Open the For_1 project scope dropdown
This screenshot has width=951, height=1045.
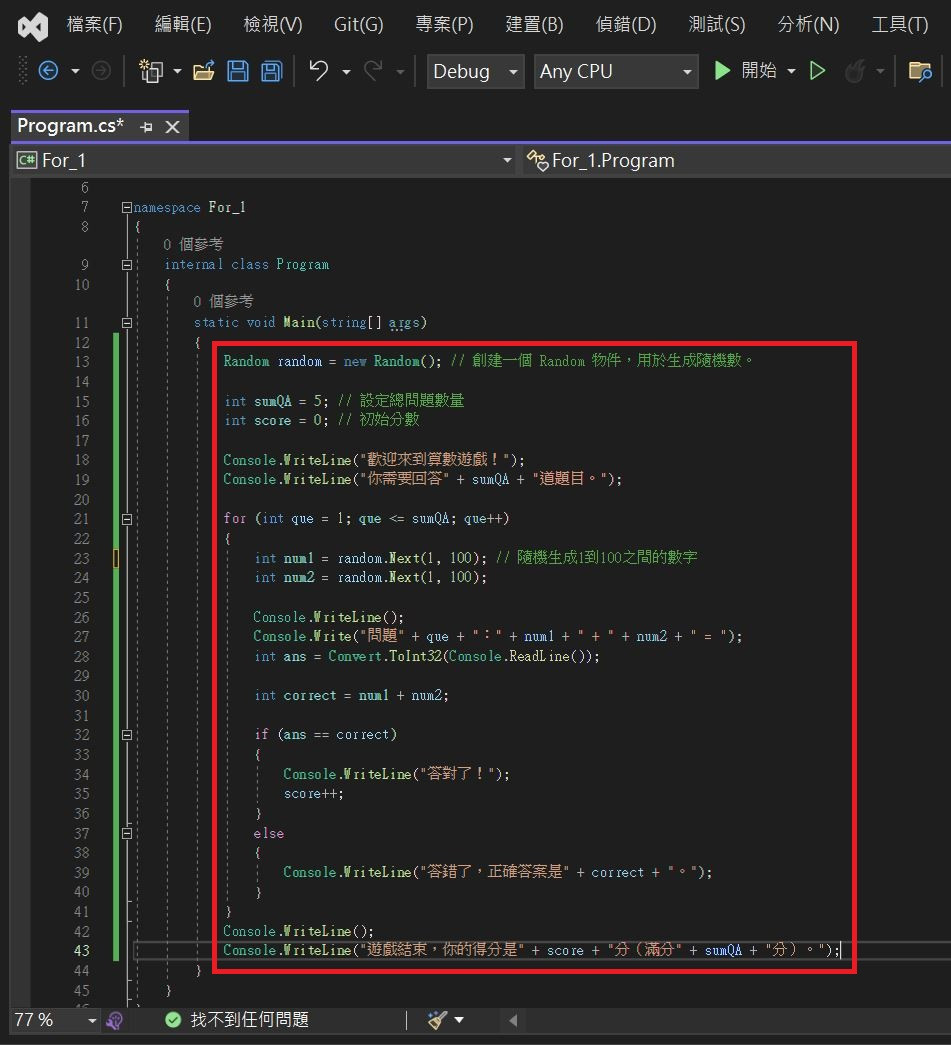tap(264, 160)
